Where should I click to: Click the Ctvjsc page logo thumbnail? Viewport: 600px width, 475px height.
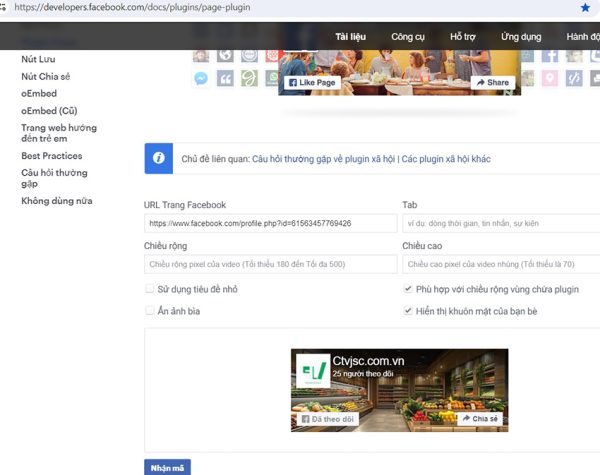click(313, 371)
